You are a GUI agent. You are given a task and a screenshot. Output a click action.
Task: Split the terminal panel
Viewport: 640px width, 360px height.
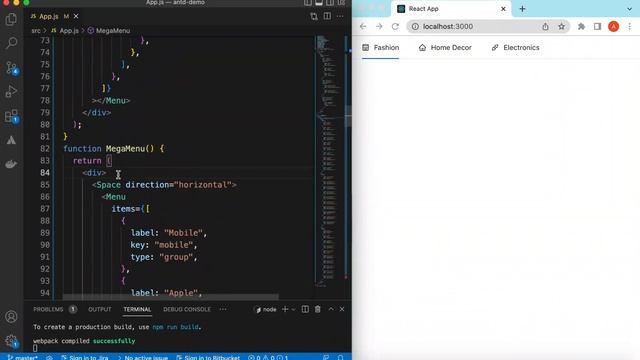305,309
